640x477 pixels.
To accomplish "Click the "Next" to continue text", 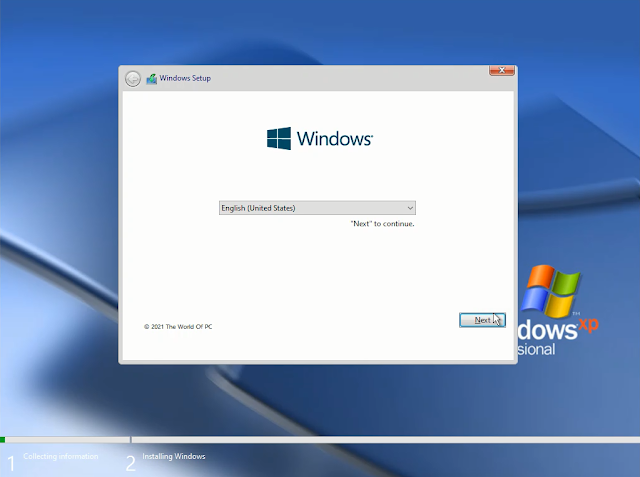I will point(382,224).
